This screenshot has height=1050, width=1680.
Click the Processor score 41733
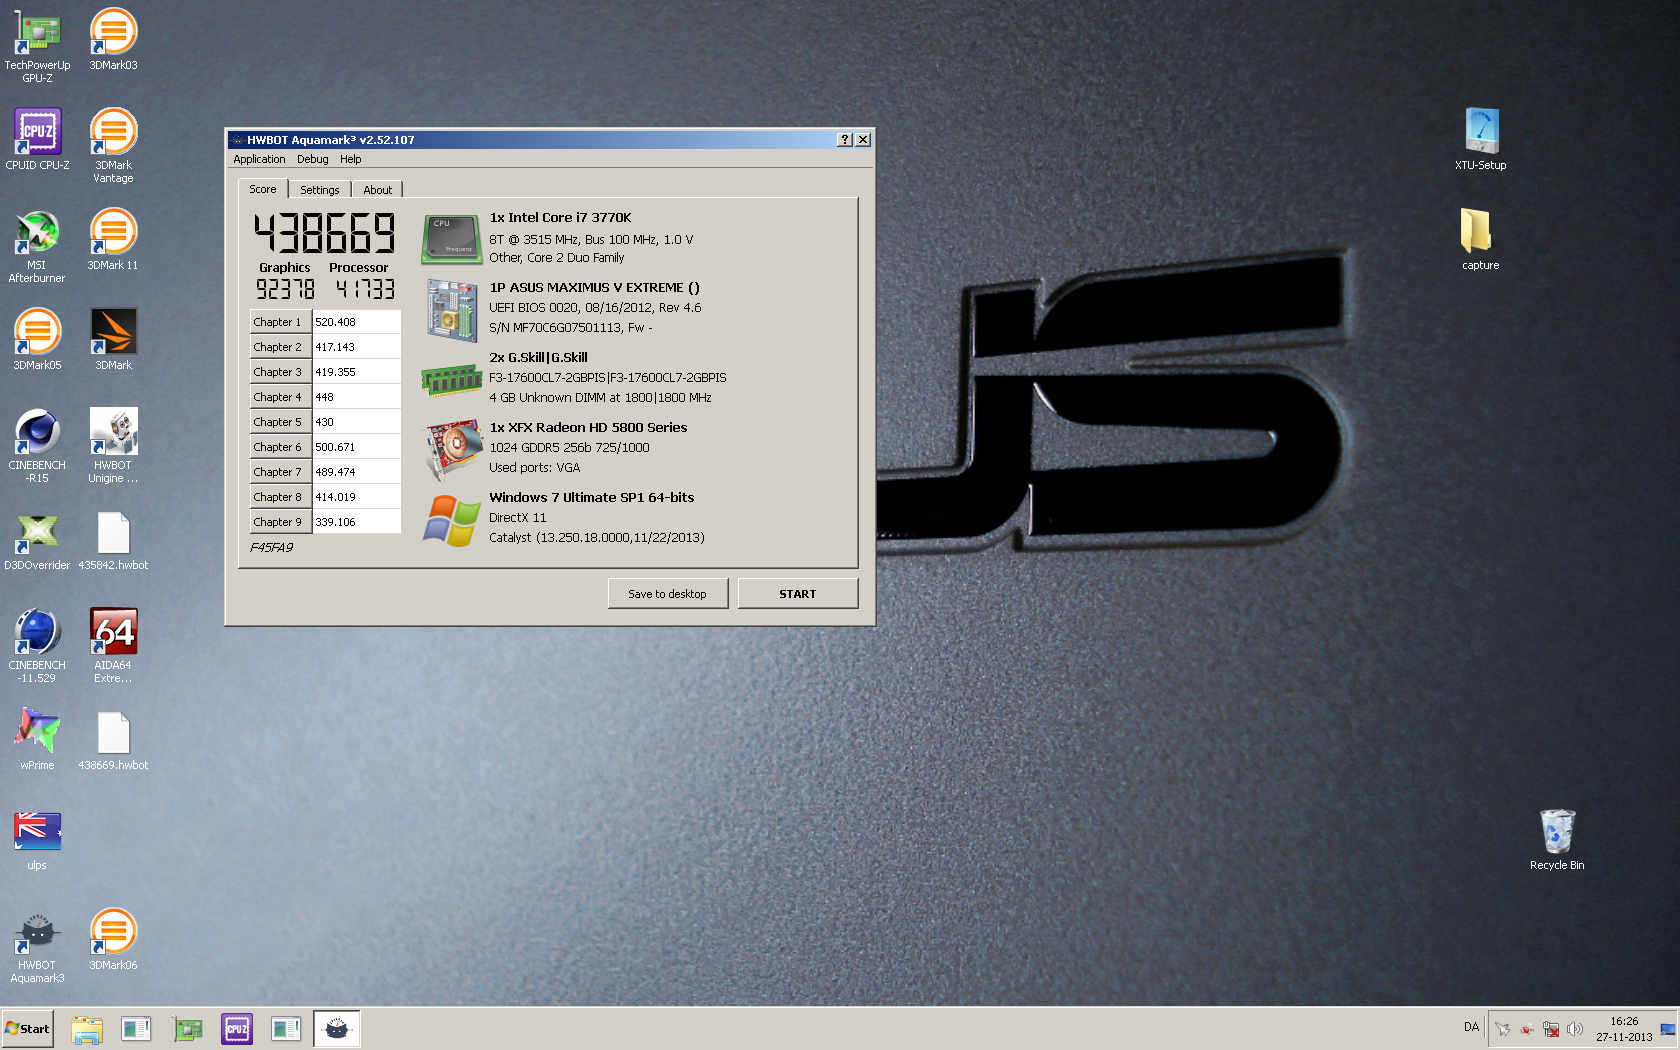[x=365, y=290]
